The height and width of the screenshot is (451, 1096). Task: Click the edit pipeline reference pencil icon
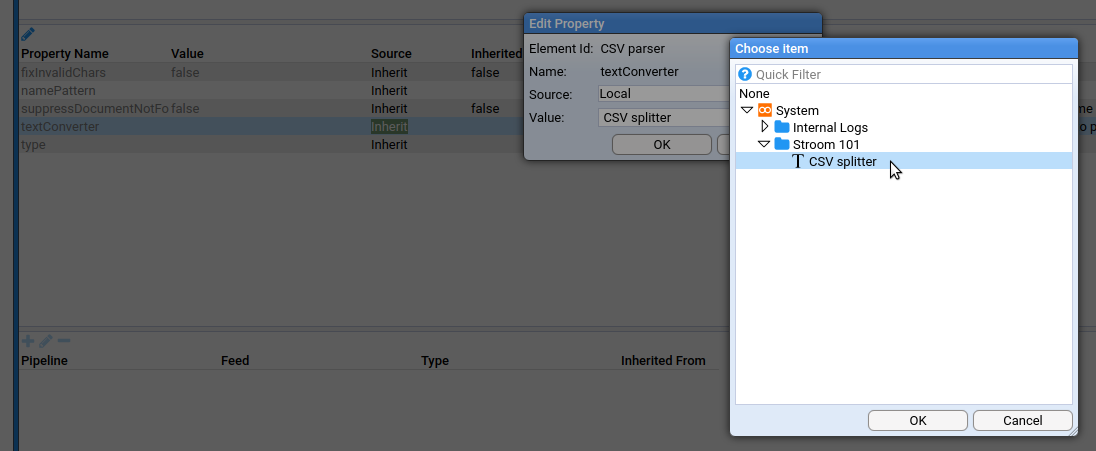point(45,341)
